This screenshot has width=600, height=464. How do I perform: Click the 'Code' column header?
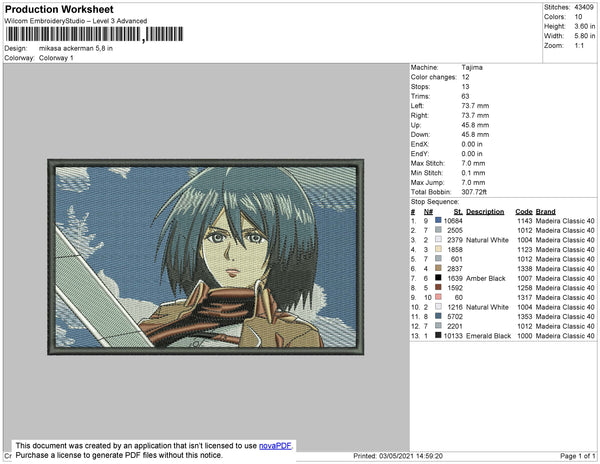[523, 212]
